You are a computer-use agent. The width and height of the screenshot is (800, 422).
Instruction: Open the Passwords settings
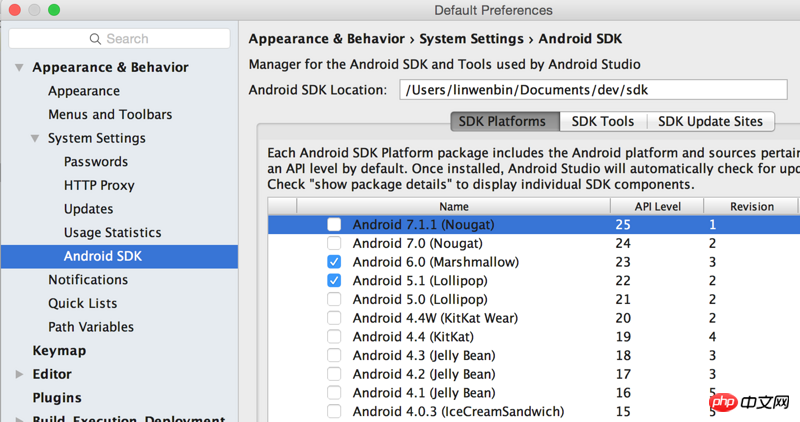coord(96,162)
